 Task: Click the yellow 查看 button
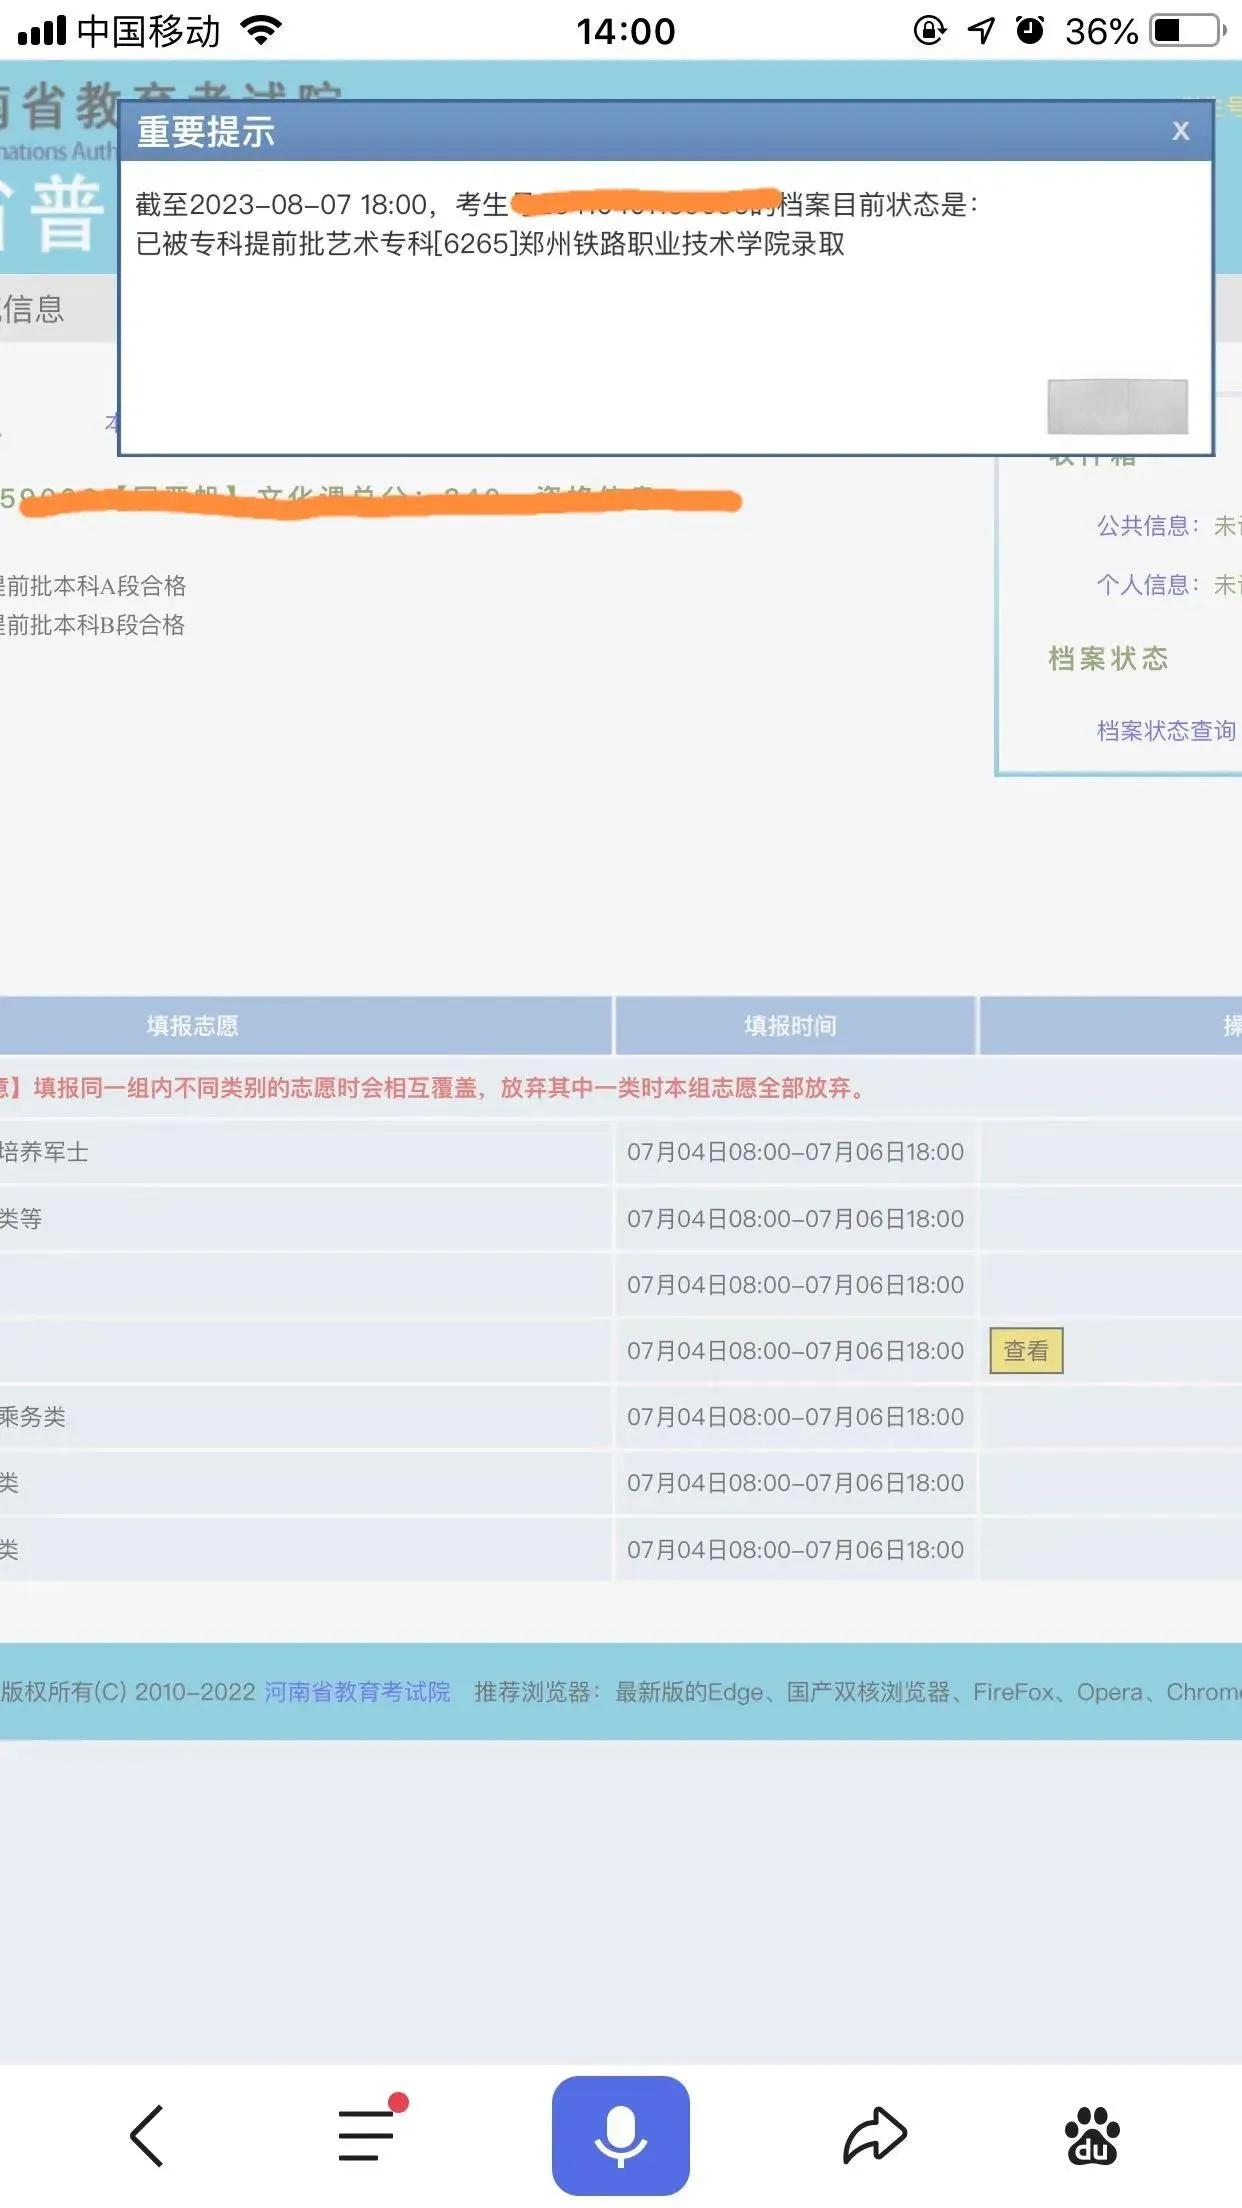click(x=1026, y=1351)
